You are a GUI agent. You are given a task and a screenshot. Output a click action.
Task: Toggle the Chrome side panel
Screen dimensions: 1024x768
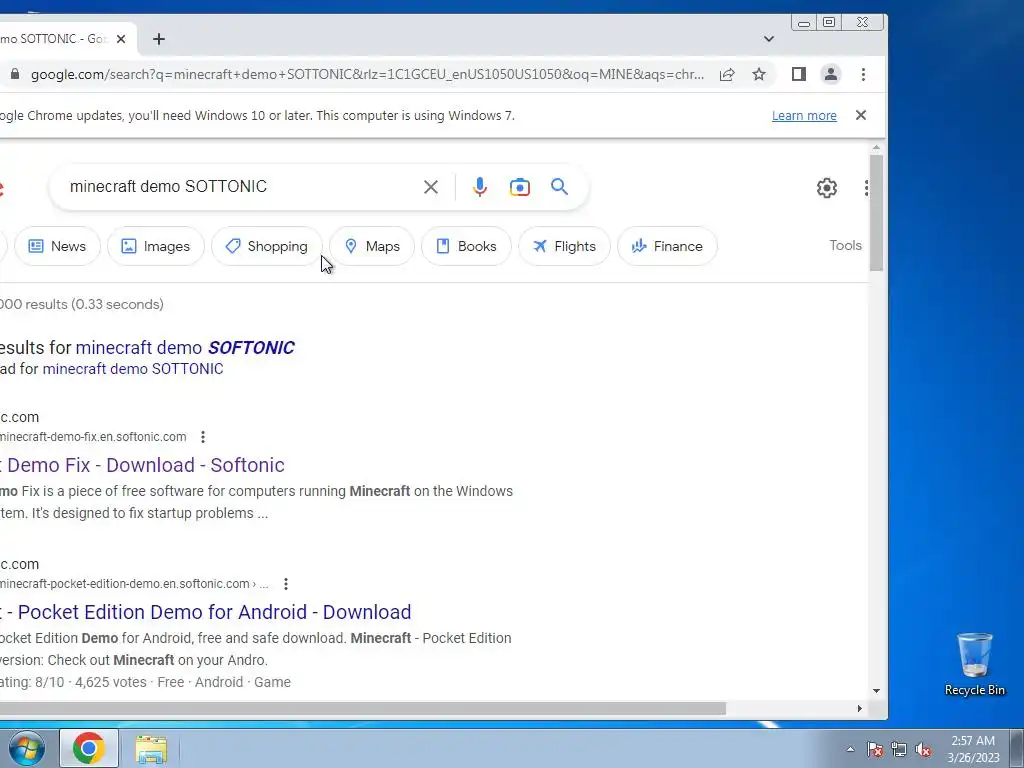[x=798, y=74]
